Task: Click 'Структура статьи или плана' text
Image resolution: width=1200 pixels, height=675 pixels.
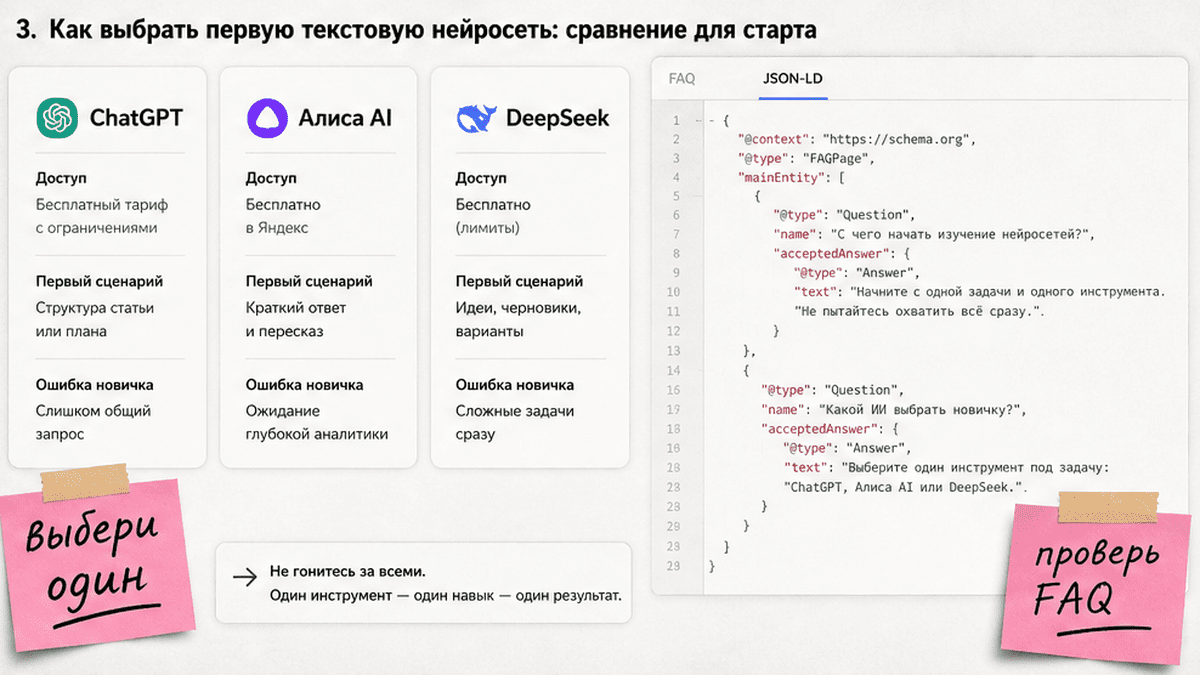Action: click(95, 320)
